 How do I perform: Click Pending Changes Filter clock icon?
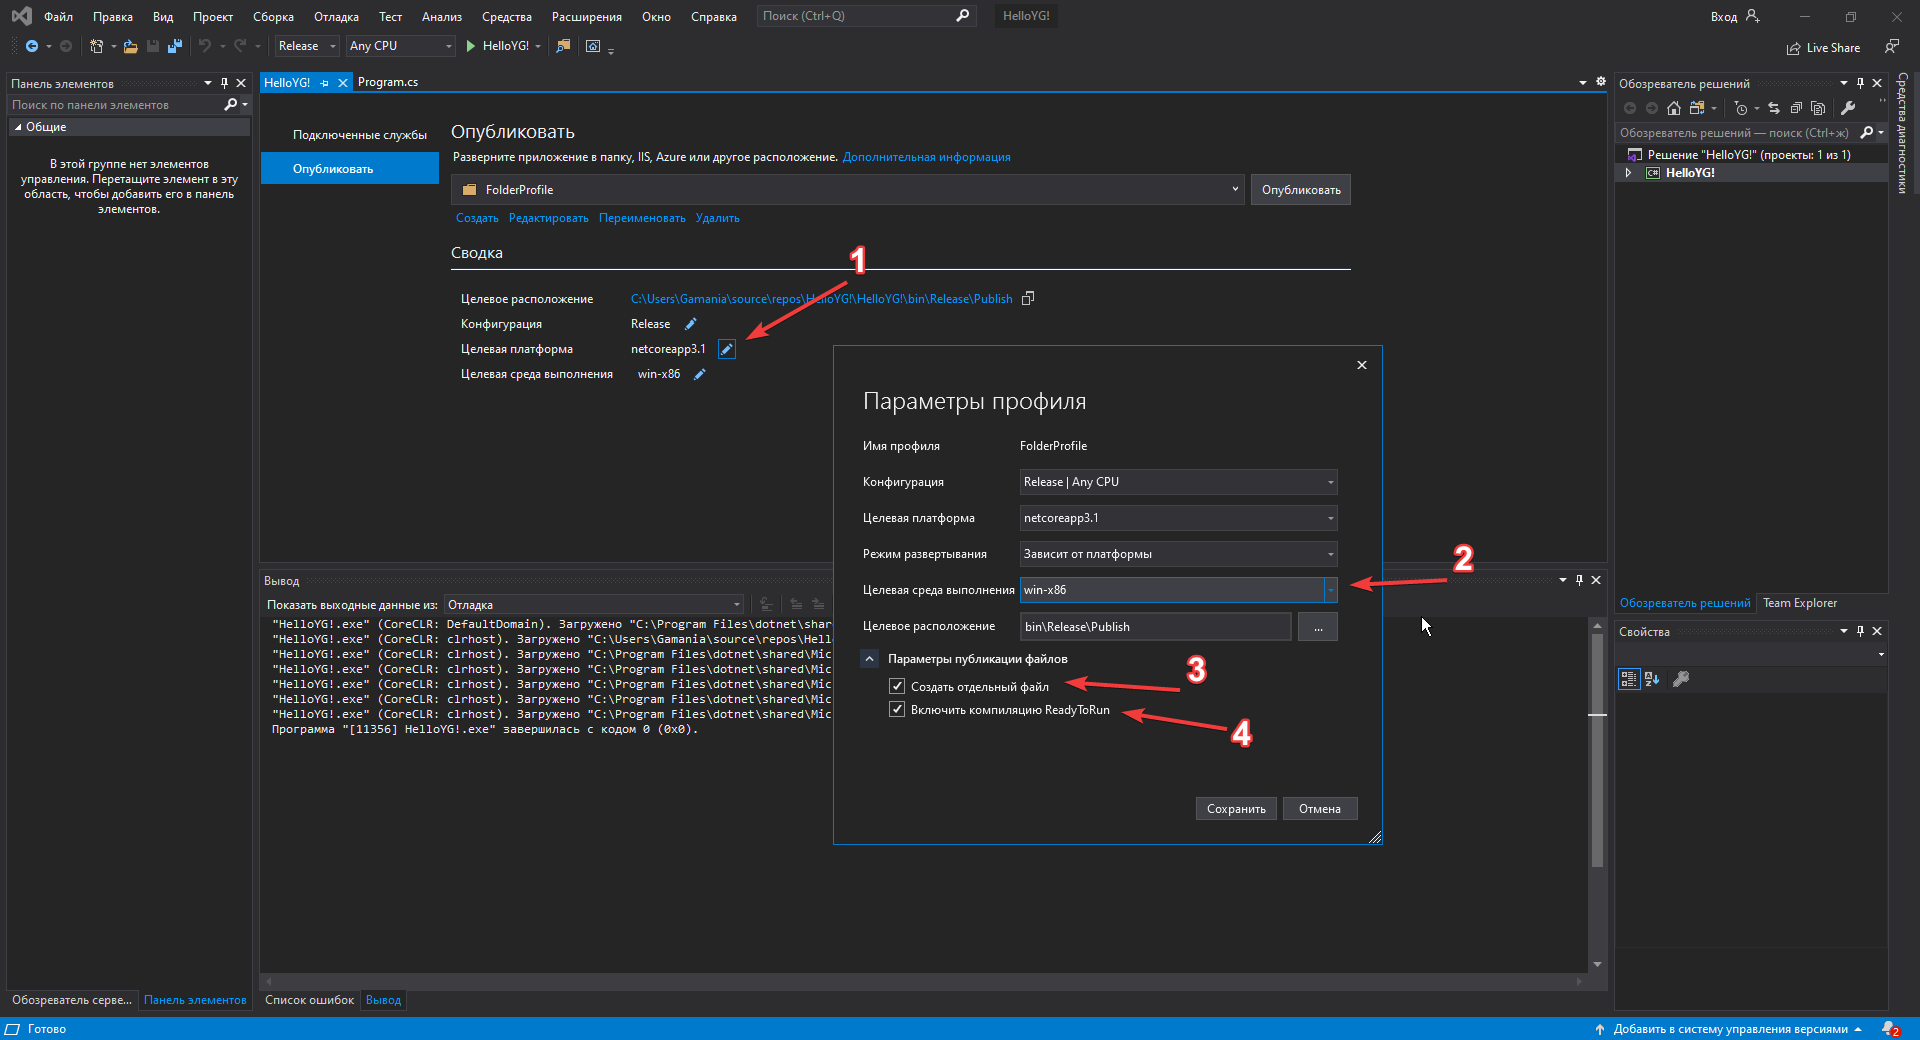click(1741, 108)
